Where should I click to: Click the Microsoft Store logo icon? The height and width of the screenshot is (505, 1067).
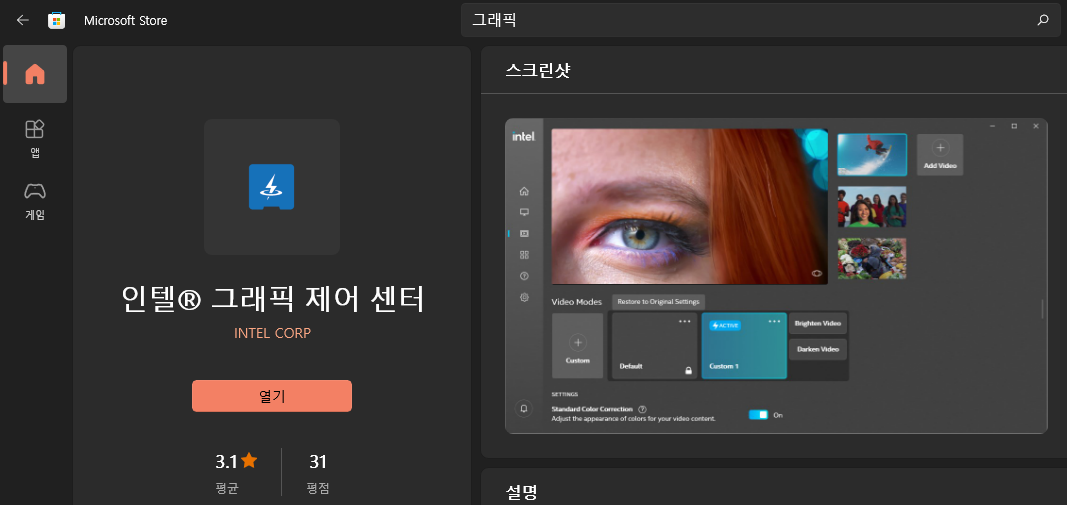56,20
